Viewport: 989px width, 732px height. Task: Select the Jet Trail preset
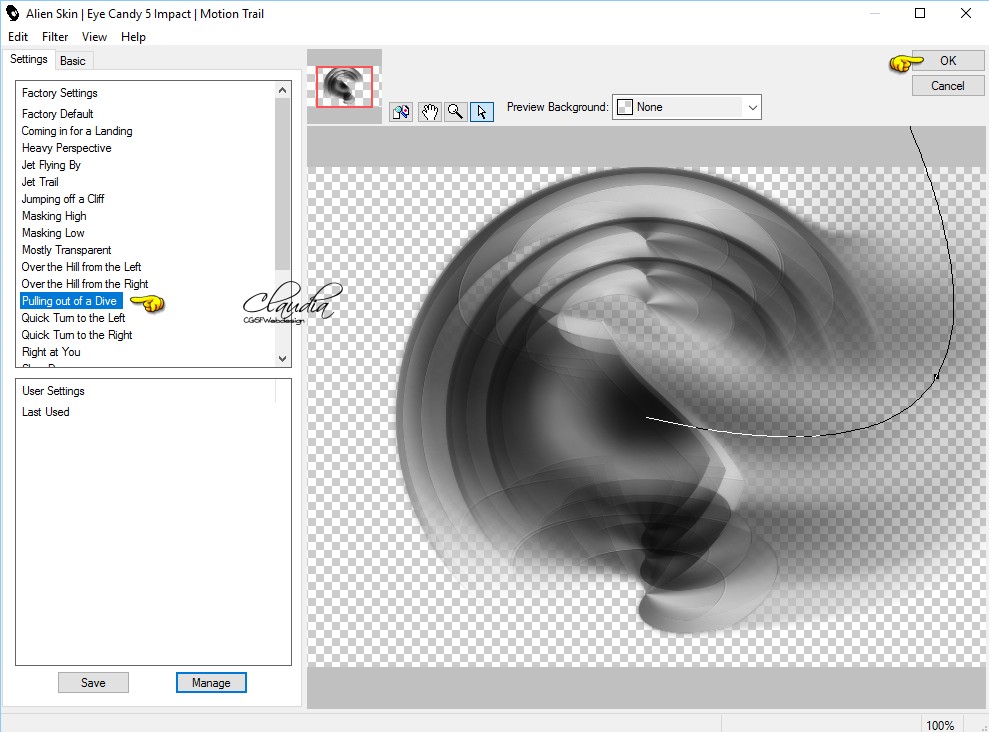click(x=40, y=182)
